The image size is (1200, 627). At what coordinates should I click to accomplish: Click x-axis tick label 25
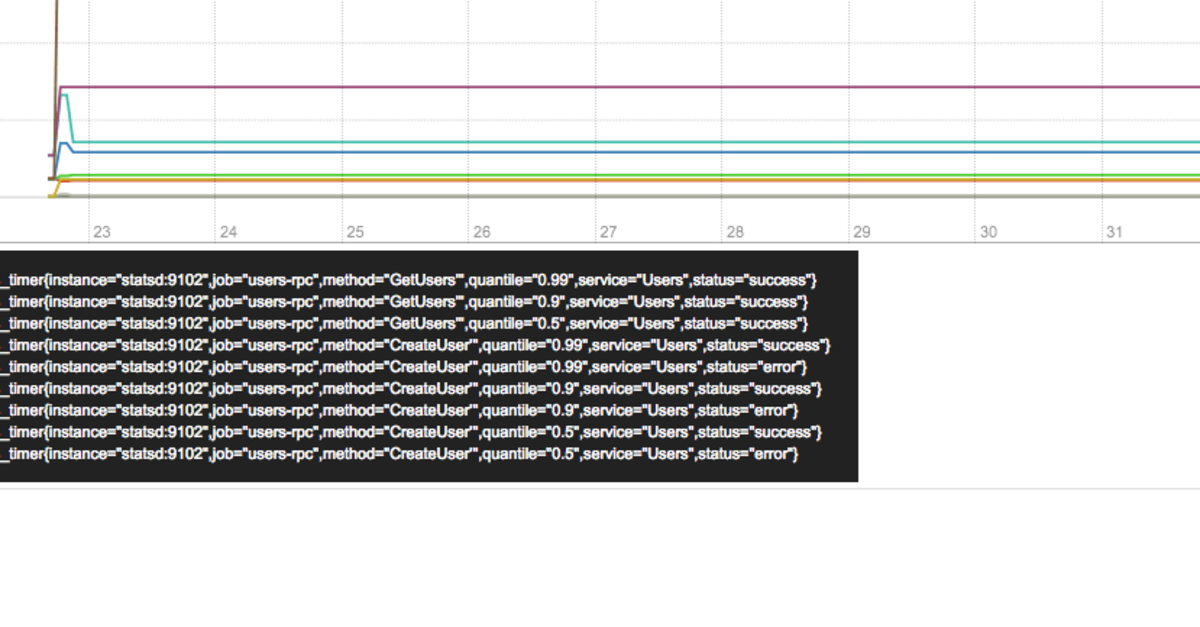(355, 232)
